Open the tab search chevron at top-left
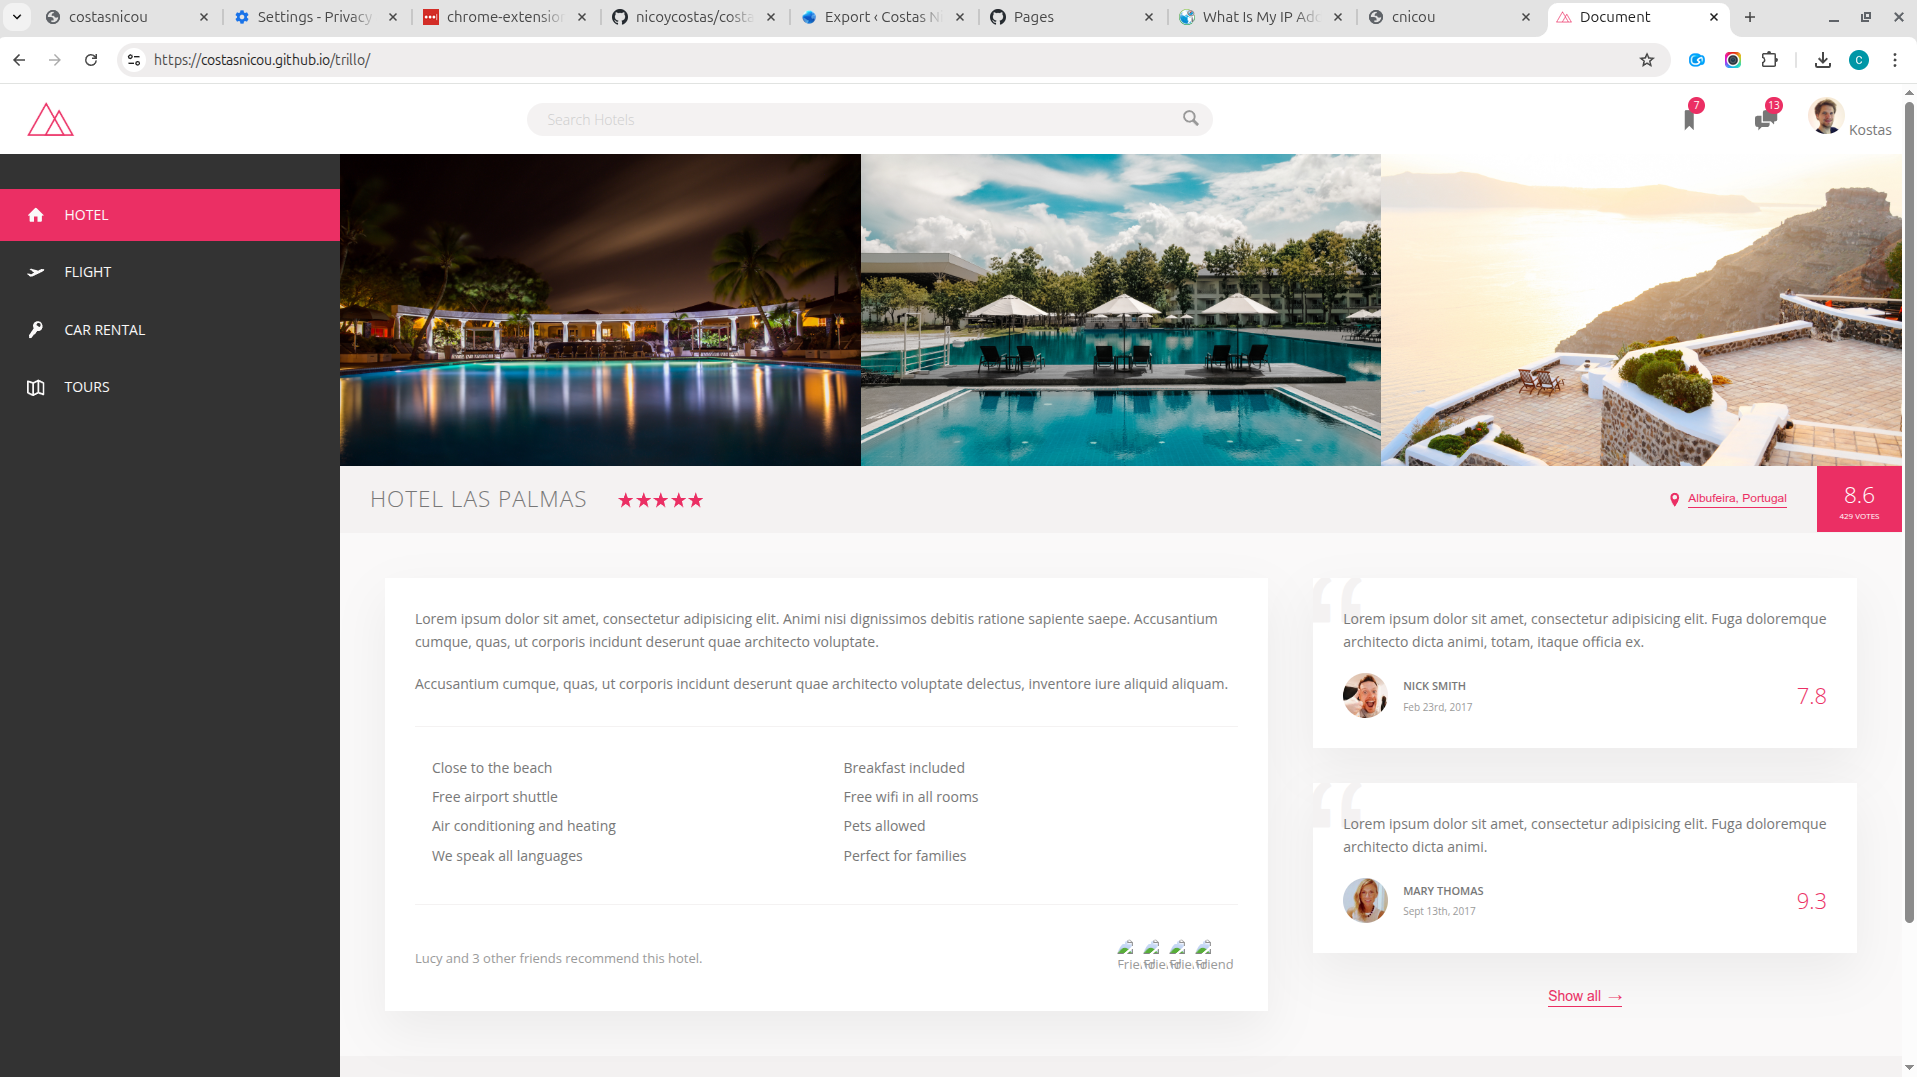This screenshot has height=1077, width=1917. (15, 16)
